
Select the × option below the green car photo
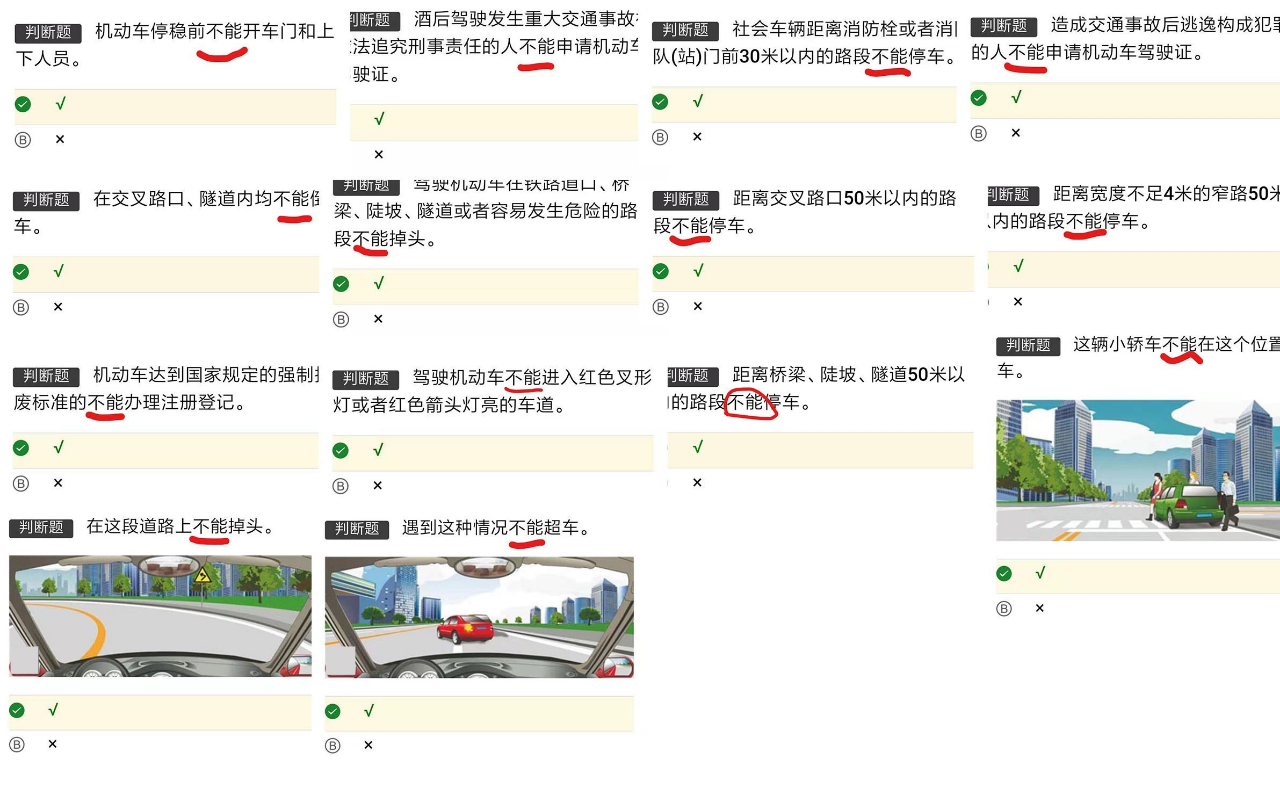click(1038, 608)
